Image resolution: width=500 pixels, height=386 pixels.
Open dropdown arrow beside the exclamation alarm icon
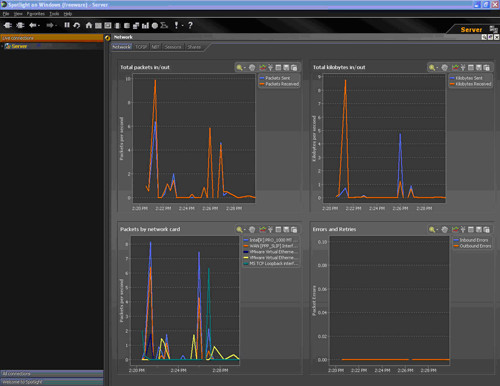[x=183, y=25]
